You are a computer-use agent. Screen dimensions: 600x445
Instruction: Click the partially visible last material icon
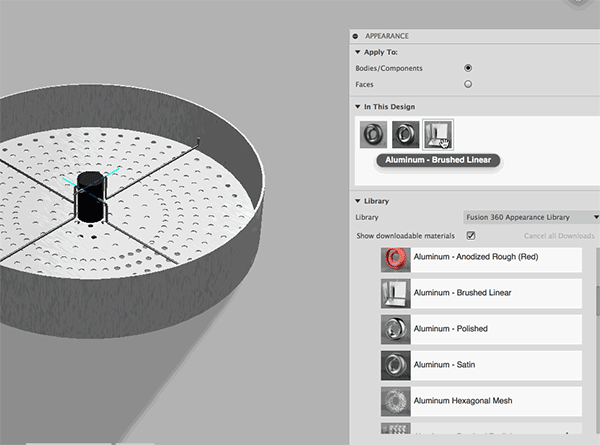[396, 428]
